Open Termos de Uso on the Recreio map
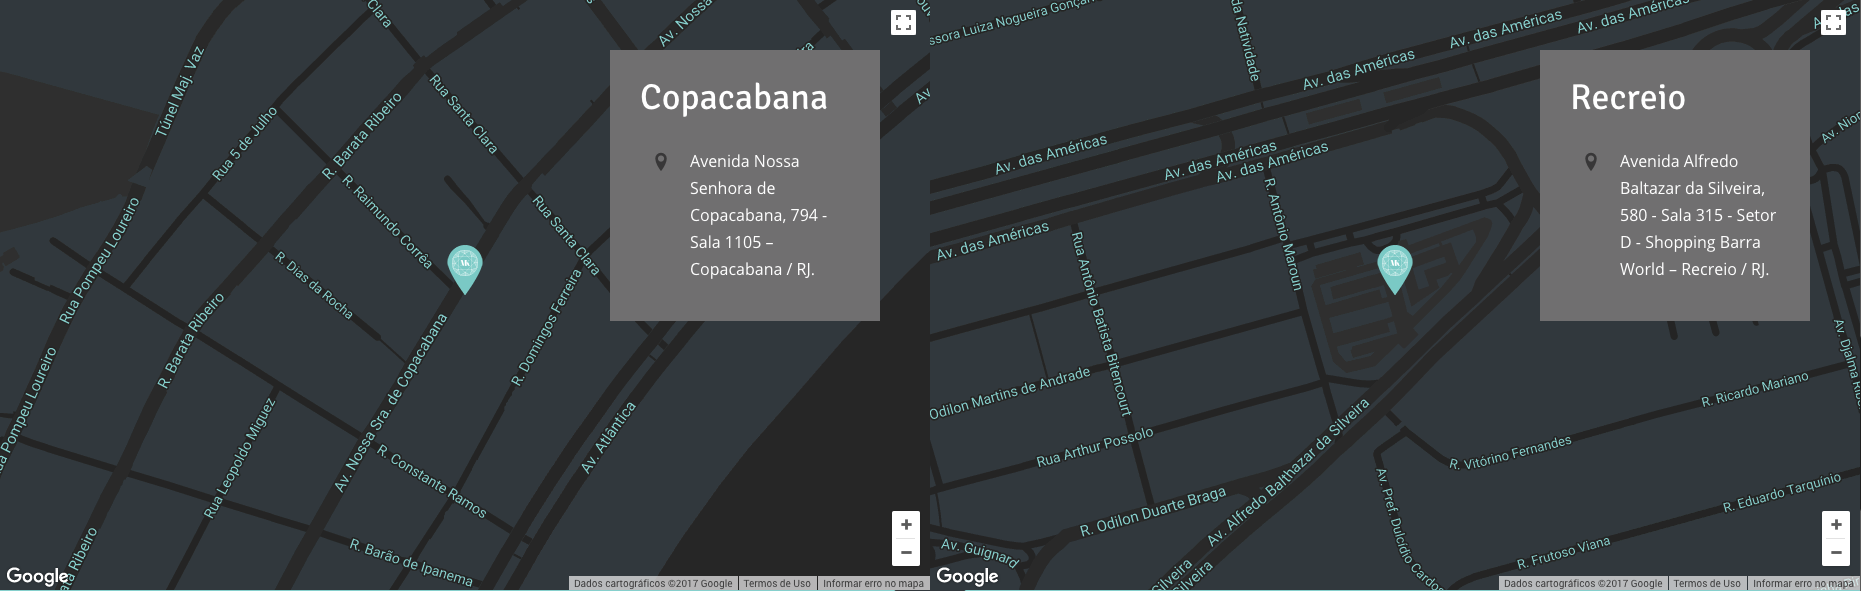Screen dimensions: 1861x591 [1707, 584]
